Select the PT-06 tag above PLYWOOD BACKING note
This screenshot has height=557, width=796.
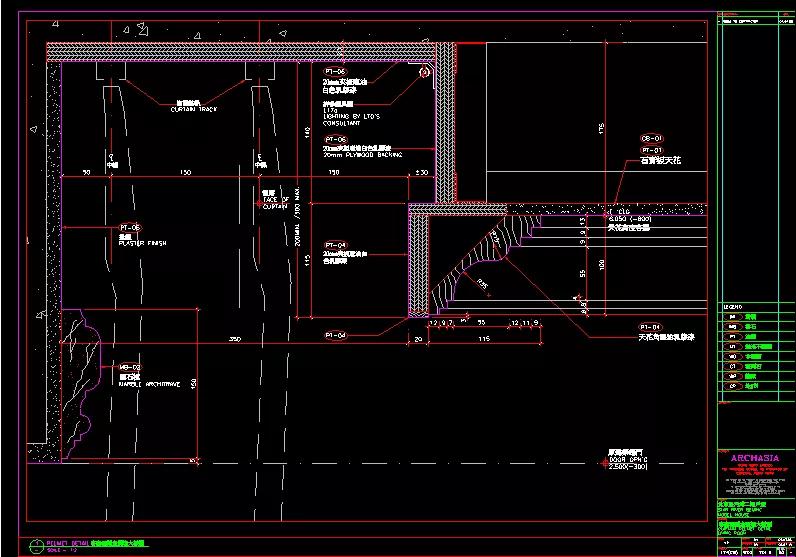[336, 139]
